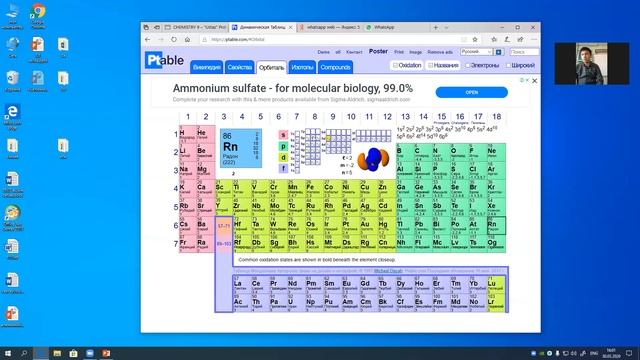Click the OPEN button in the ad
This screenshot has width=640, height=360.
[x=471, y=92]
